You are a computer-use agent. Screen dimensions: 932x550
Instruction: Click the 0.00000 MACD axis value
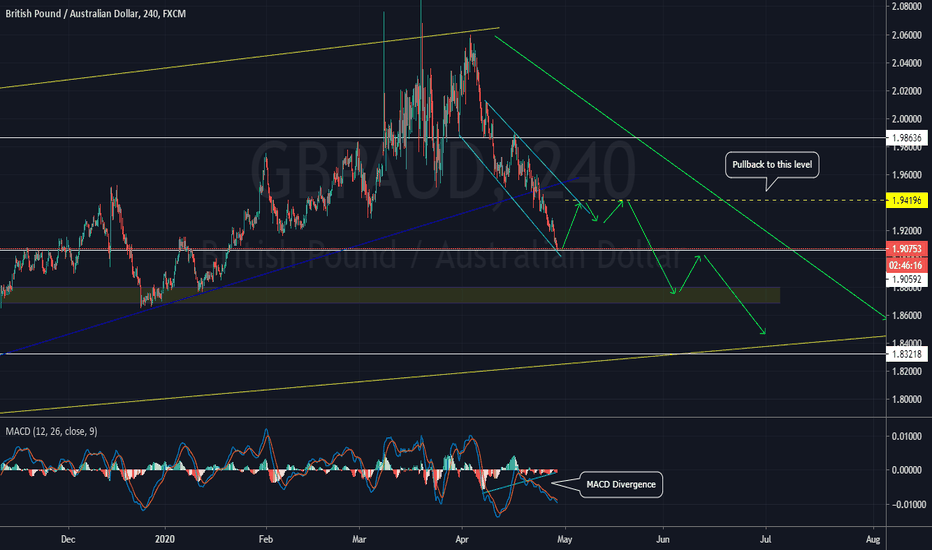pos(909,470)
